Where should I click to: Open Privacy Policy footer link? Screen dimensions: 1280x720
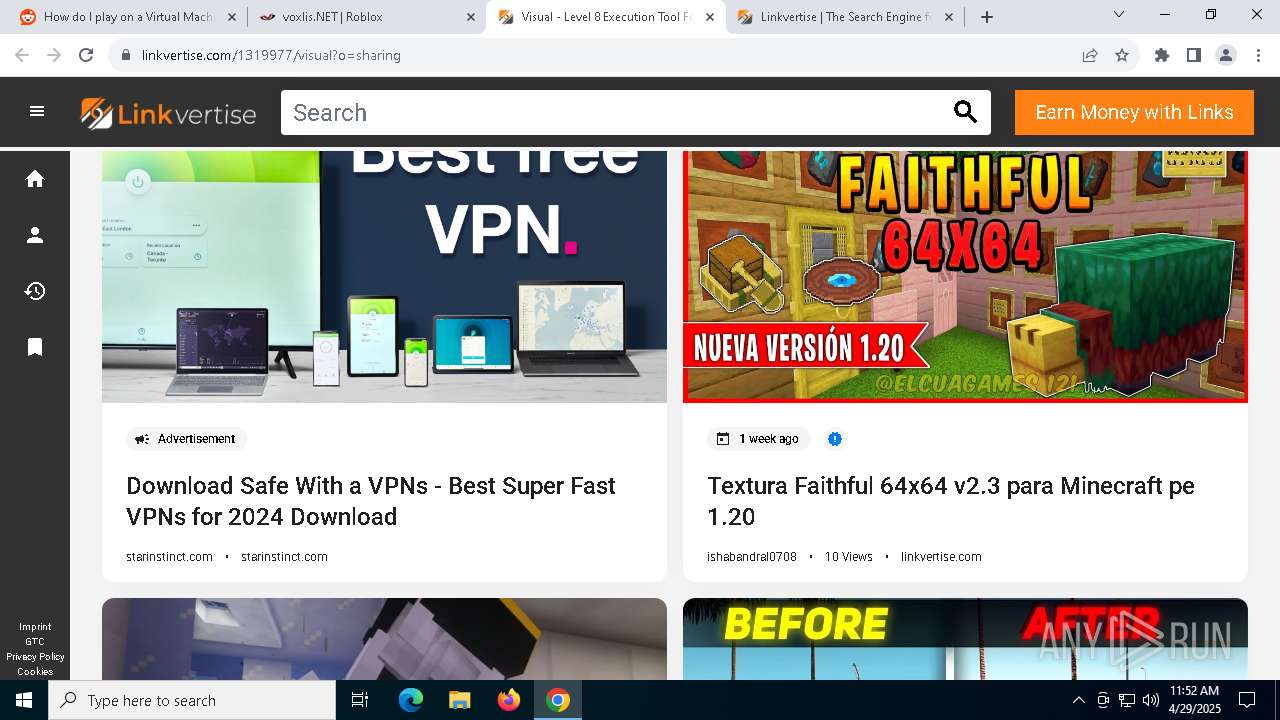point(35,657)
